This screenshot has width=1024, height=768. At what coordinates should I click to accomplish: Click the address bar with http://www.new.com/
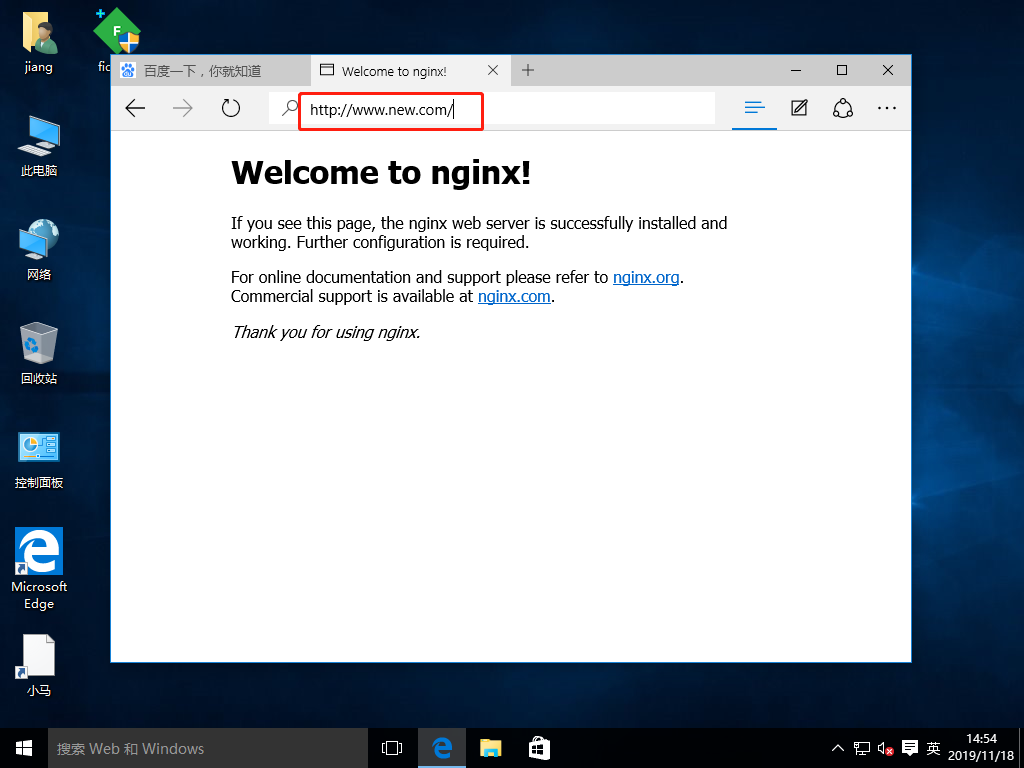(492, 108)
